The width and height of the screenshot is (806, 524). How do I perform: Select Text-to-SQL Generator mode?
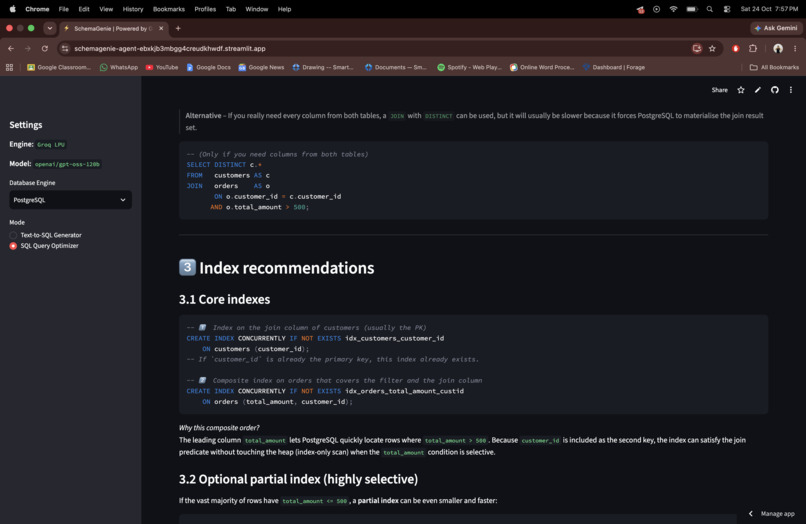tap(46, 235)
